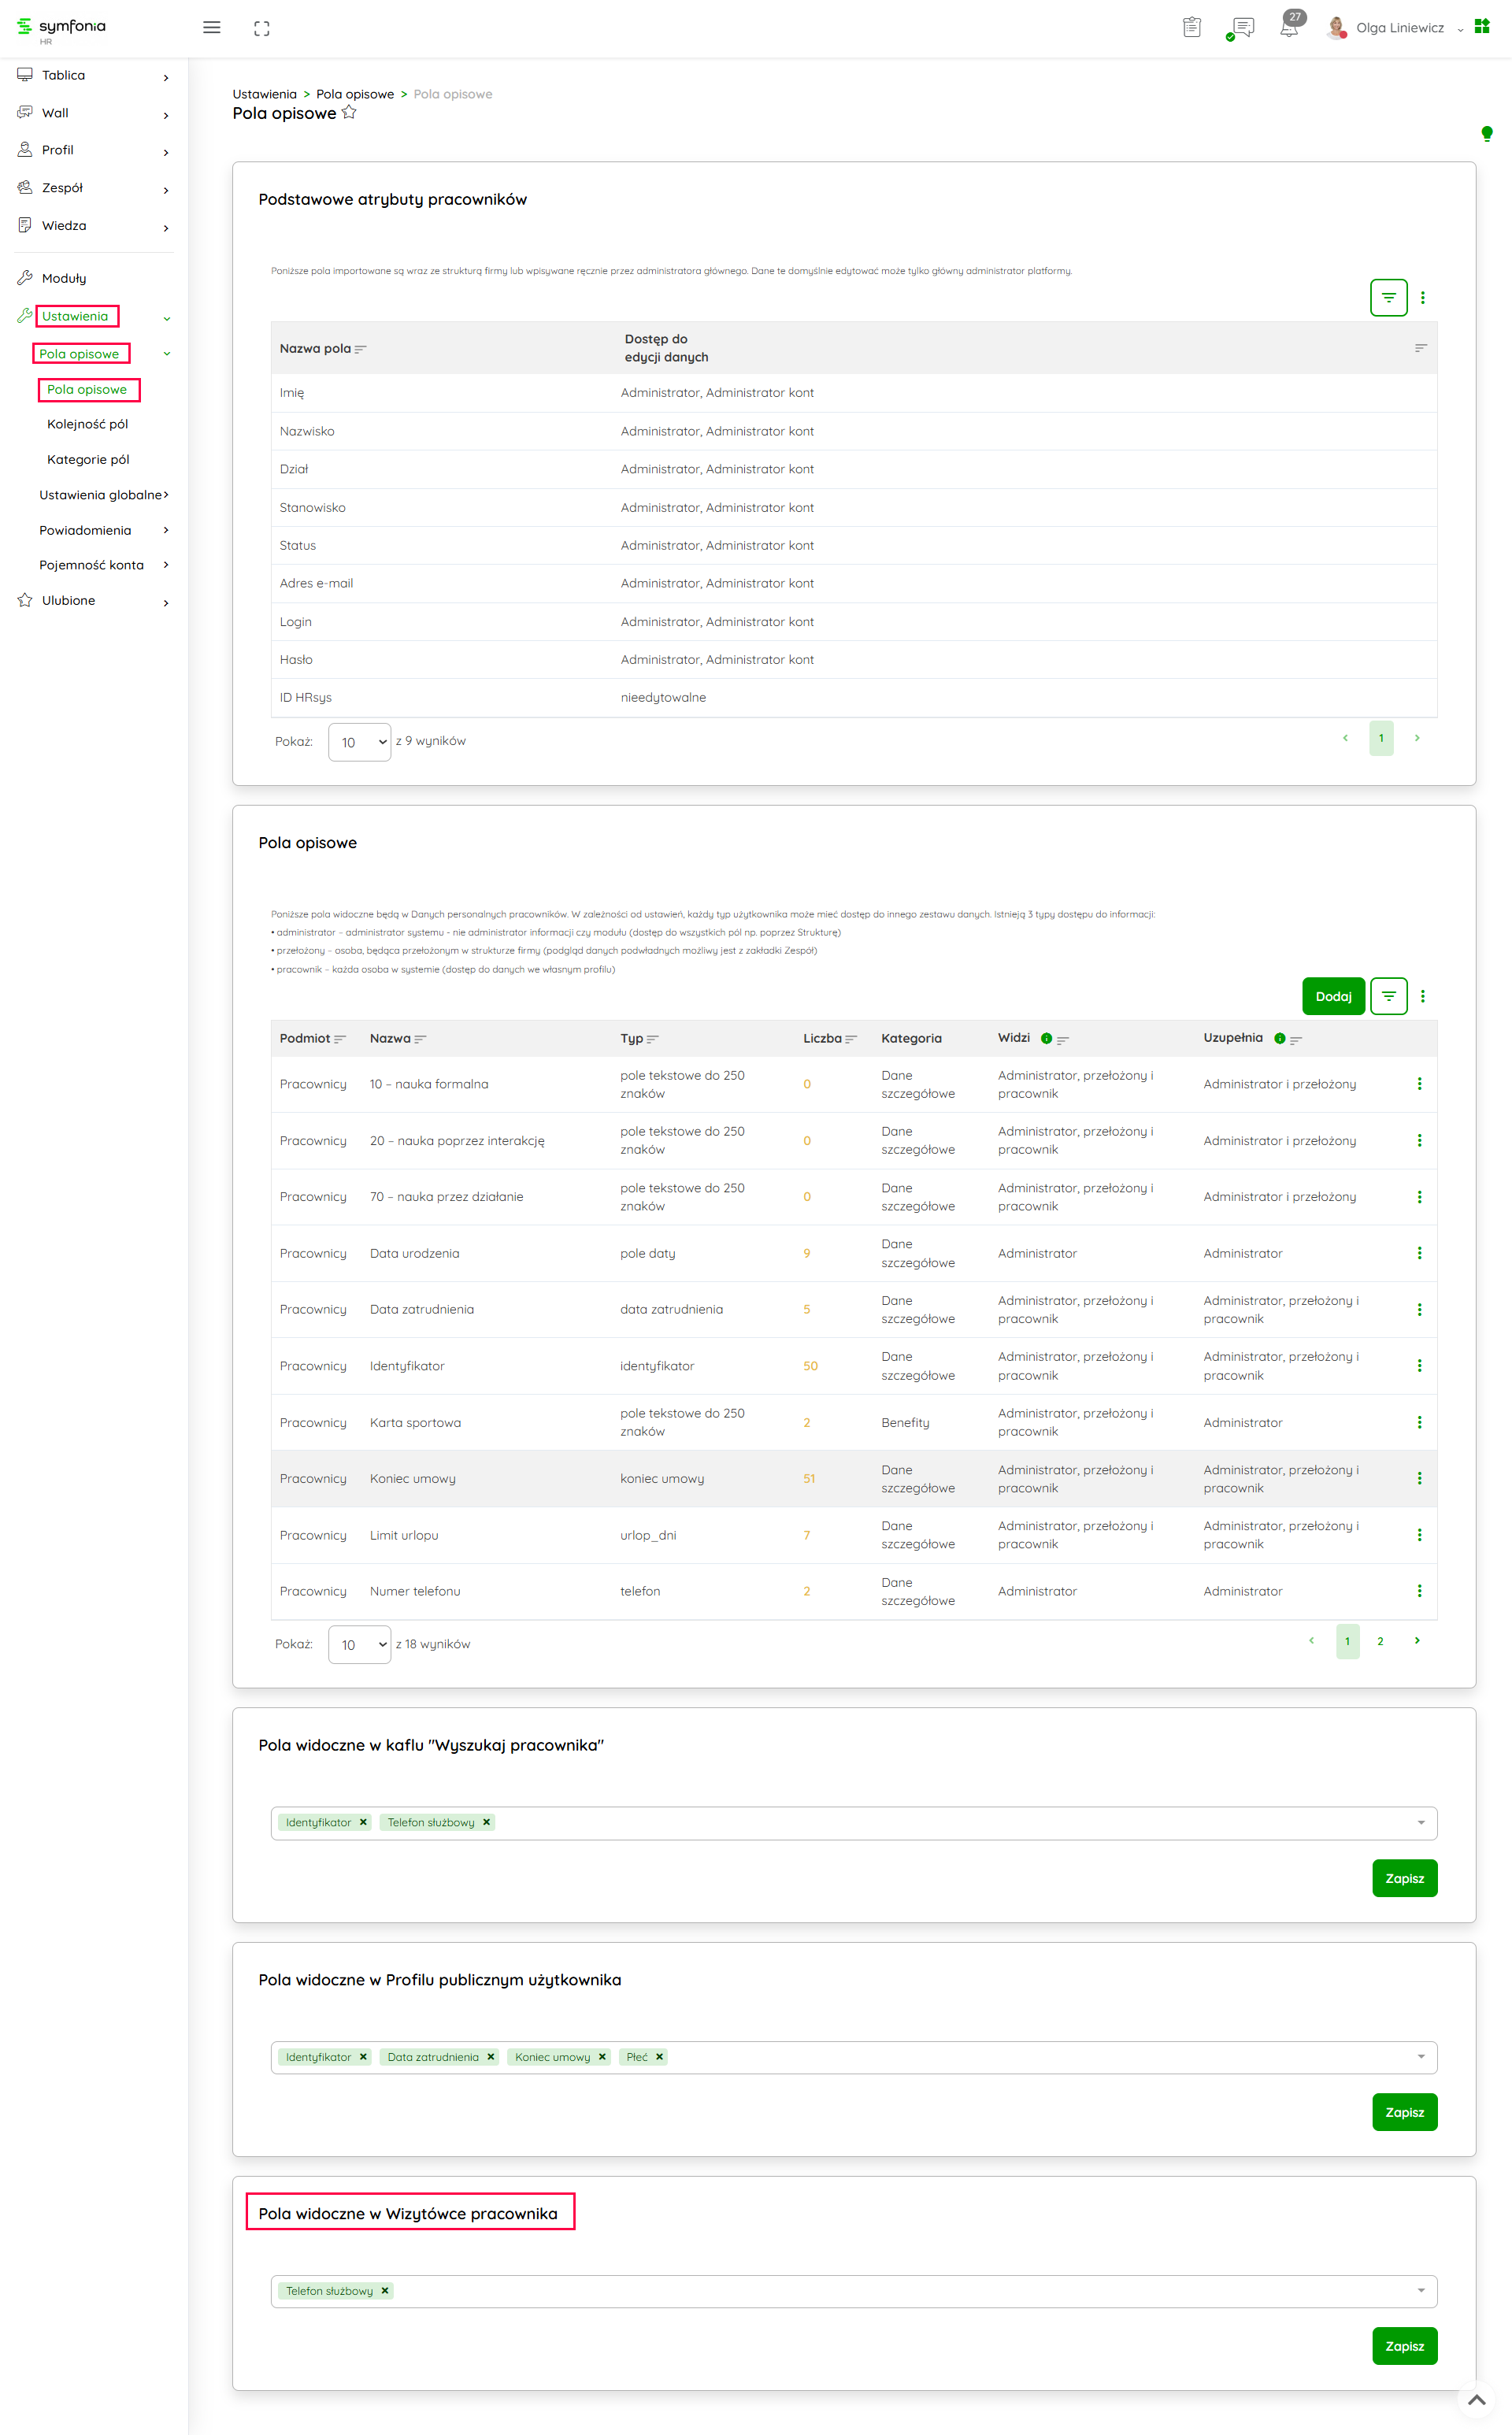Click the scroll to top arrow
This screenshot has width=1512, height=2435.
pyautogui.click(x=1476, y=2399)
